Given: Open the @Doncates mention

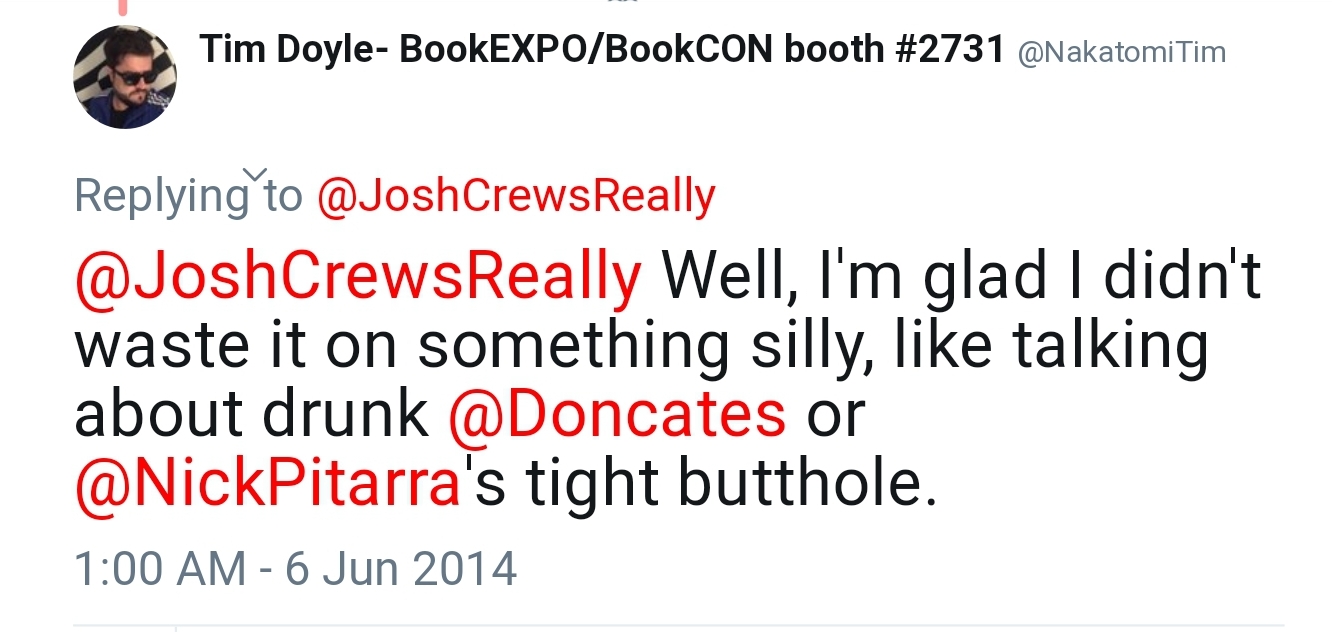Looking at the screenshot, I should [617, 414].
